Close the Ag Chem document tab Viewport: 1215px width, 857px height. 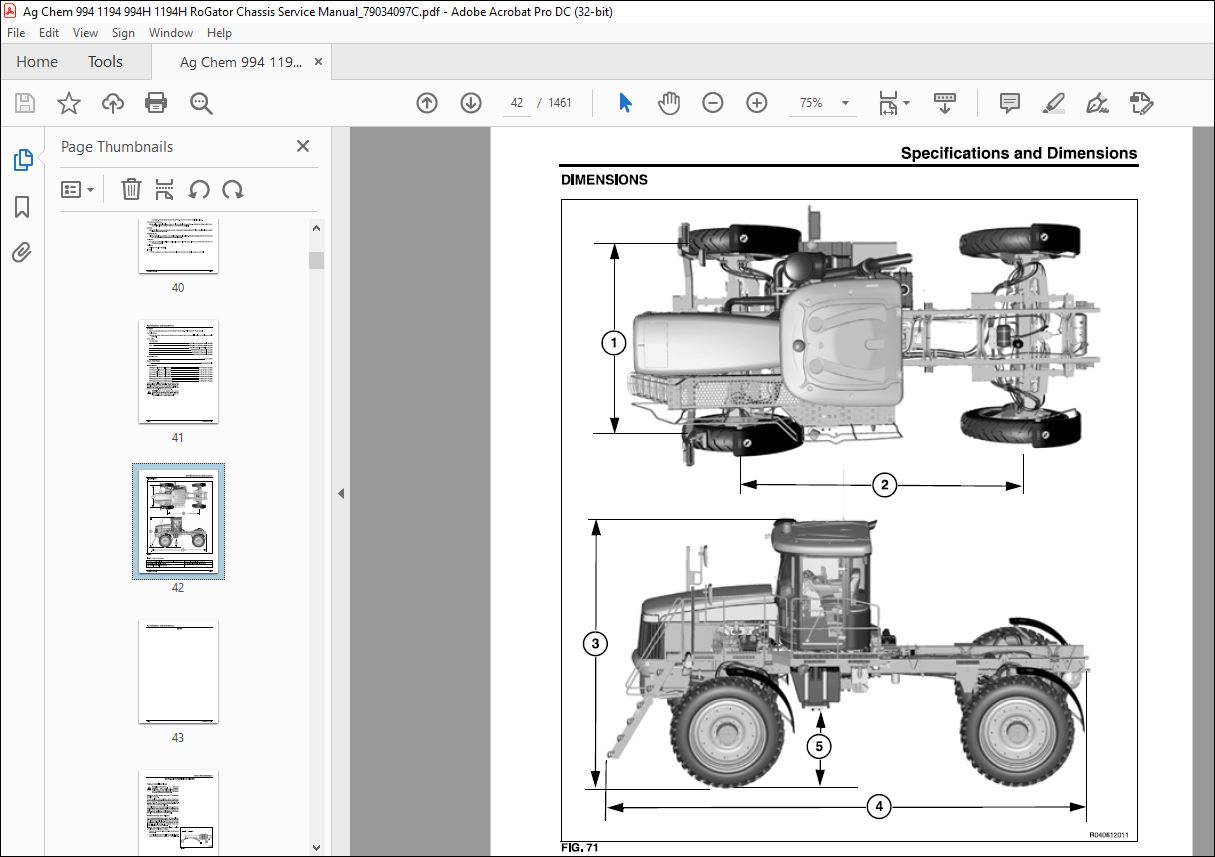[x=319, y=62]
